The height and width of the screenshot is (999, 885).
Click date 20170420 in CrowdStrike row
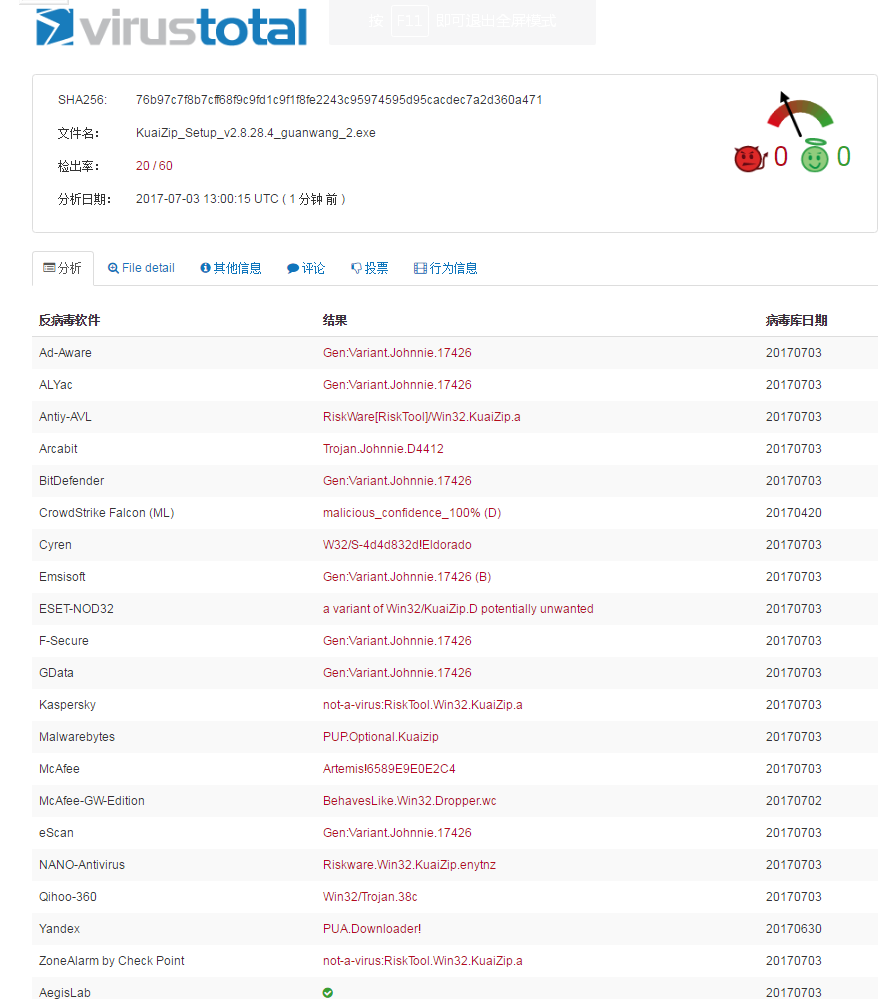point(794,513)
